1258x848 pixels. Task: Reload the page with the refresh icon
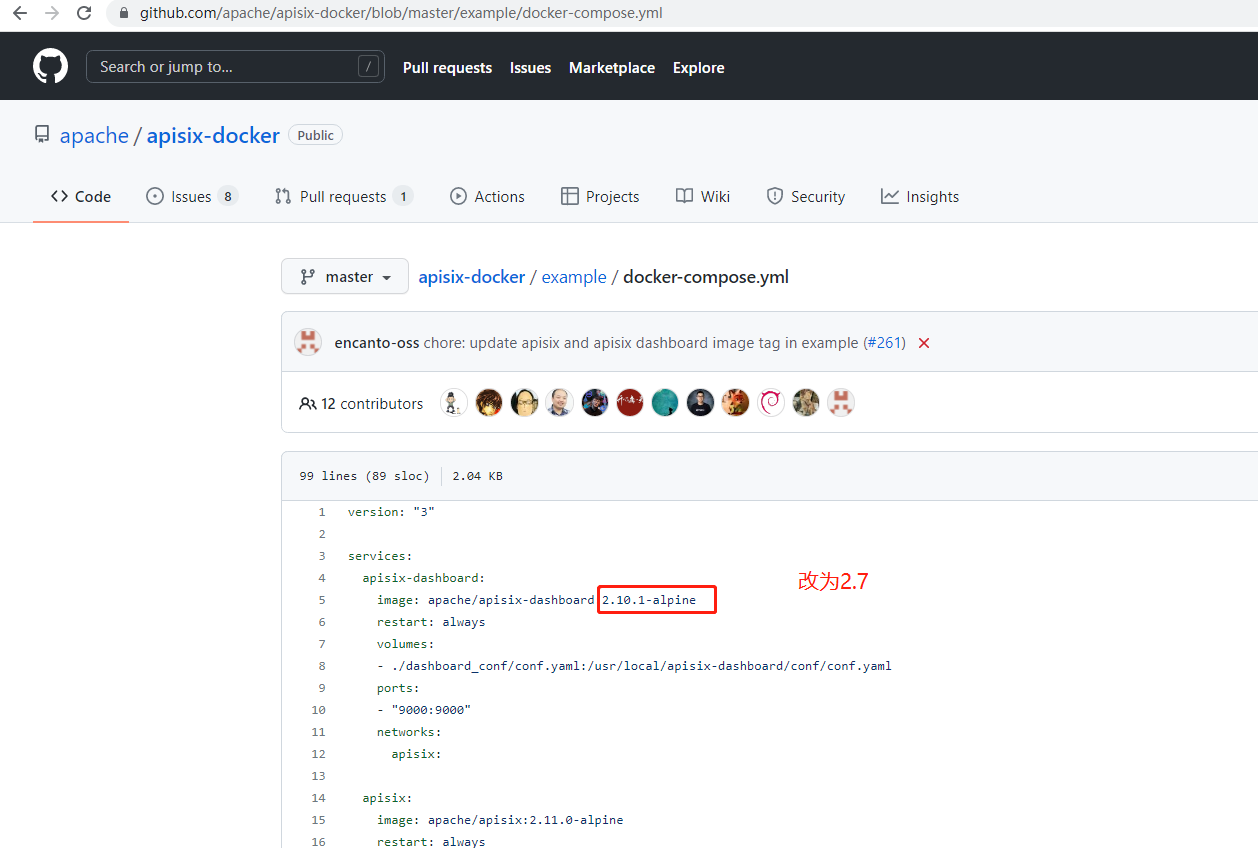pyautogui.click(x=84, y=14)
